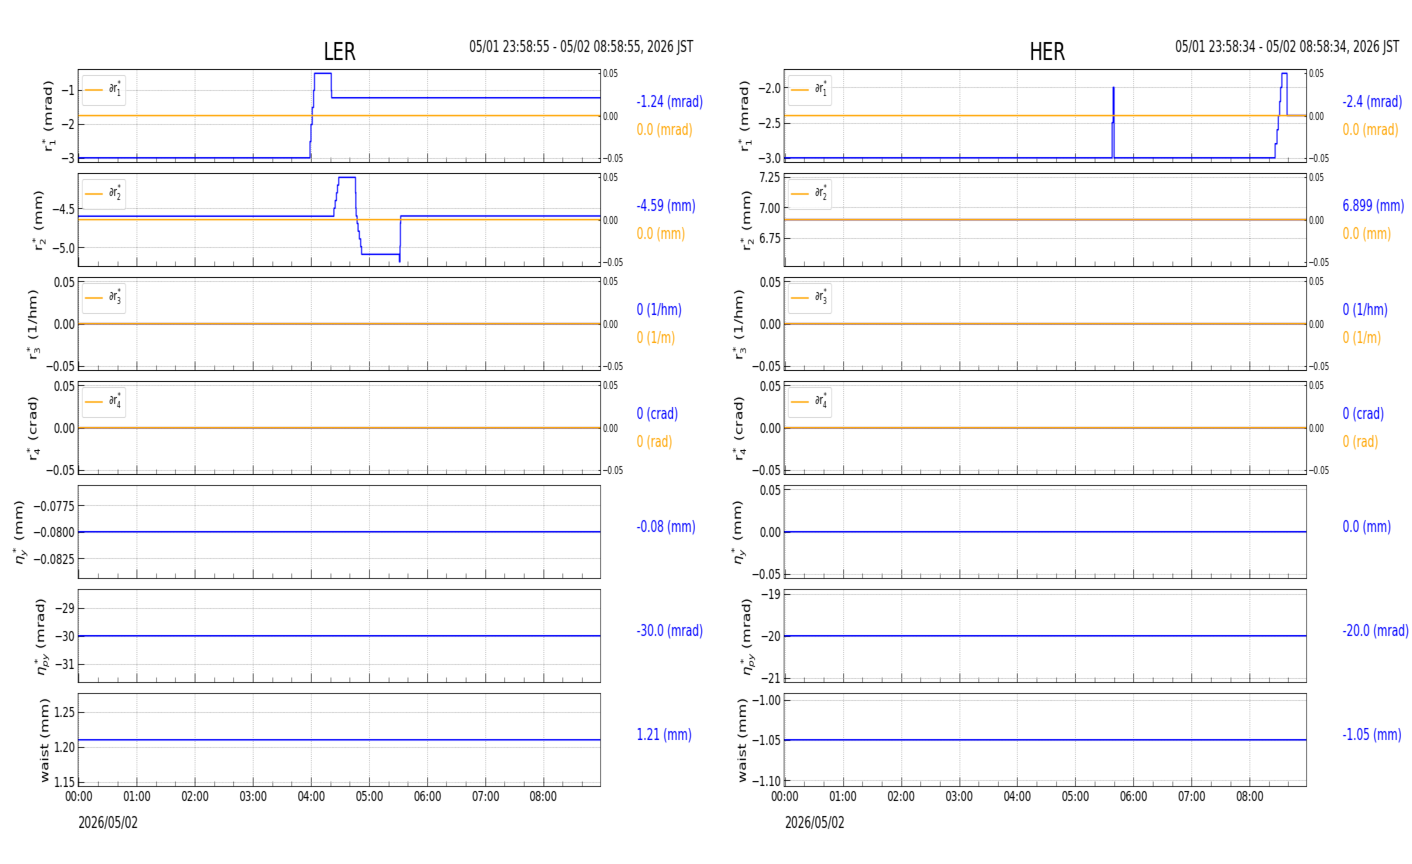Click blue 0 (crad) value beside LER r4 plot
Viewport: 1412px width, 864px height.
[657, 414]
